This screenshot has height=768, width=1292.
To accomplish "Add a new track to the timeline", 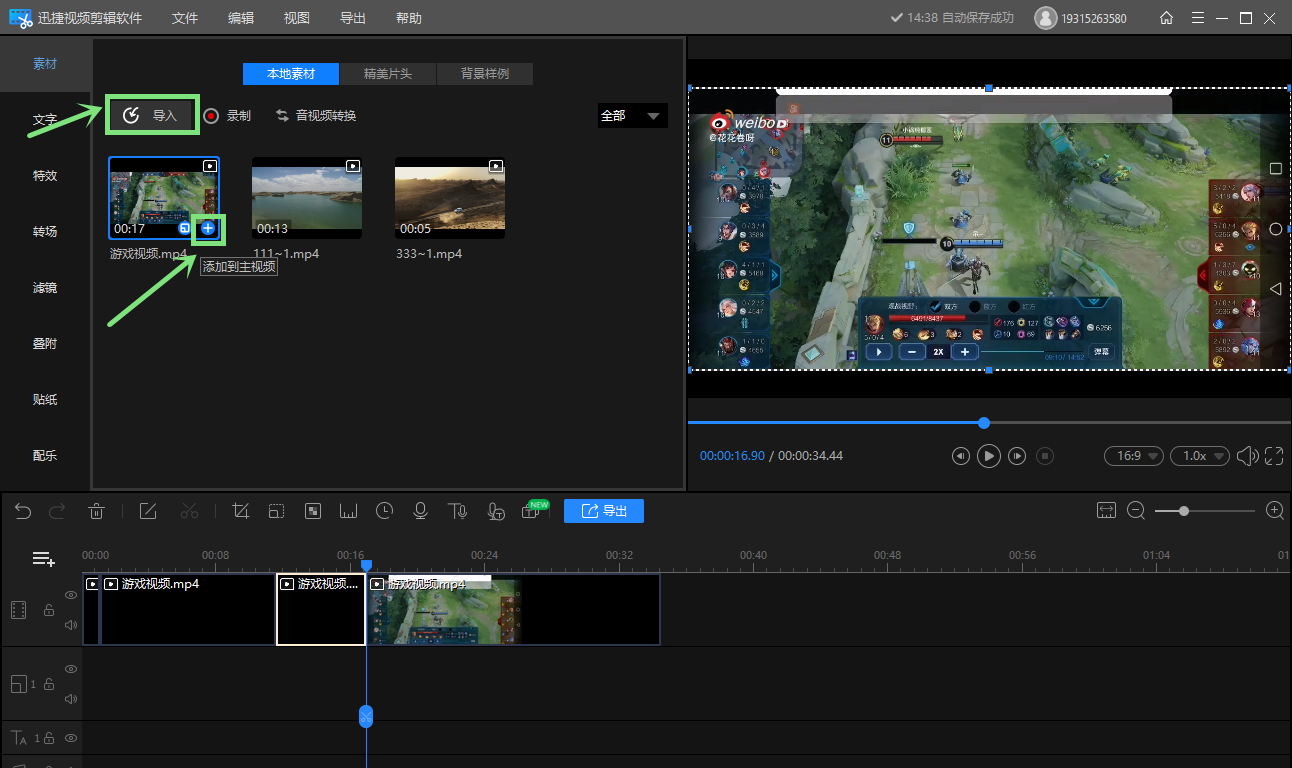I will 43,559.
